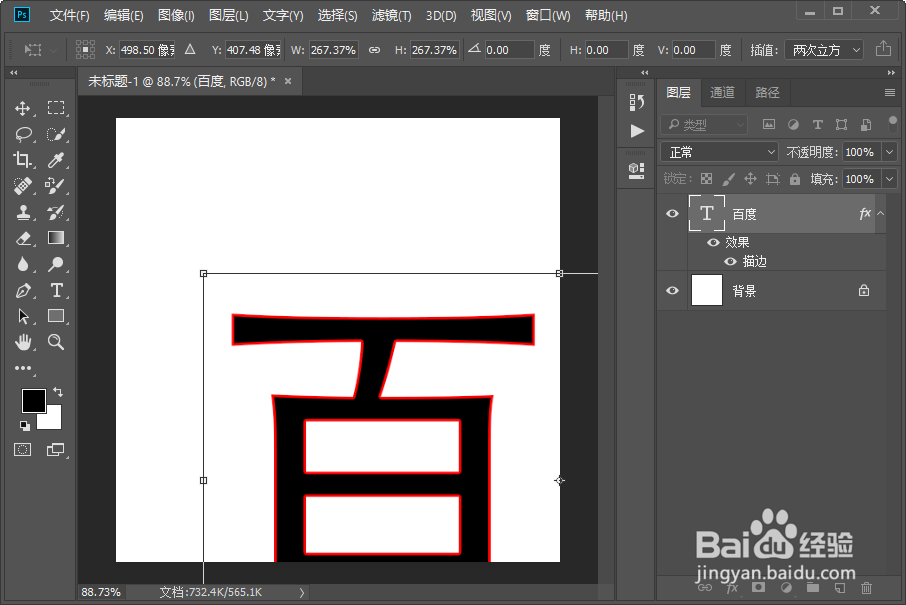Select the Zoom tool
The height and width of the screenshot is (605, 906).
click(x=56, y=342)
